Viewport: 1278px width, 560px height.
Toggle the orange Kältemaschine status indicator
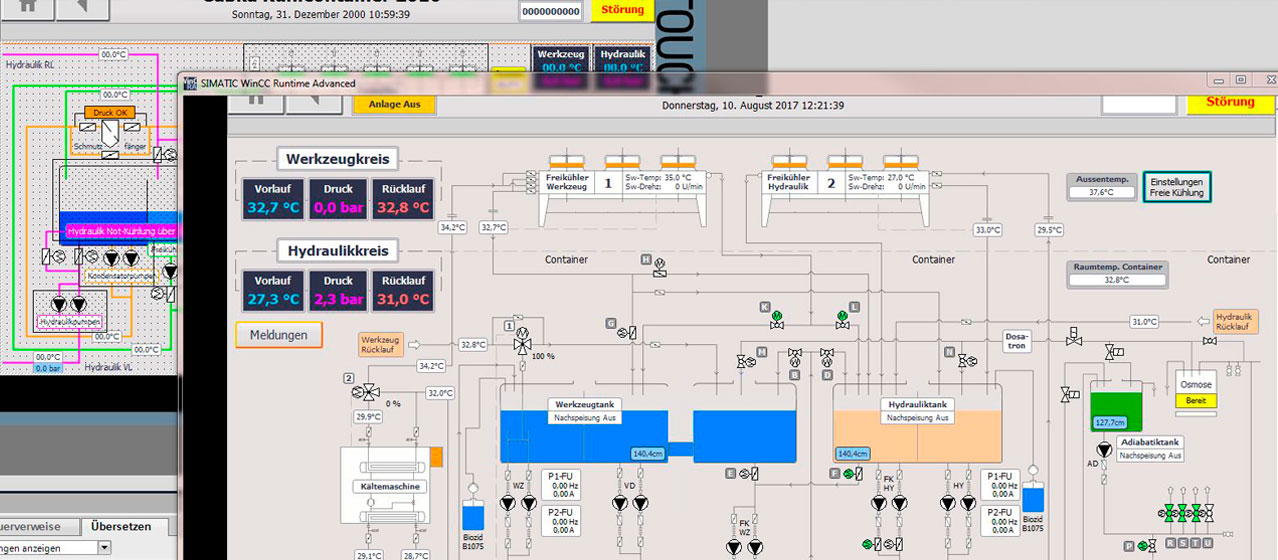pyautogui.click(x=436, y=458)
